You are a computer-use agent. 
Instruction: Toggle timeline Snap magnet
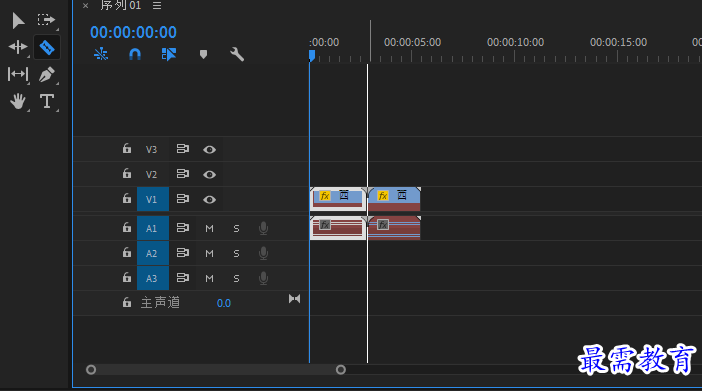135,55
